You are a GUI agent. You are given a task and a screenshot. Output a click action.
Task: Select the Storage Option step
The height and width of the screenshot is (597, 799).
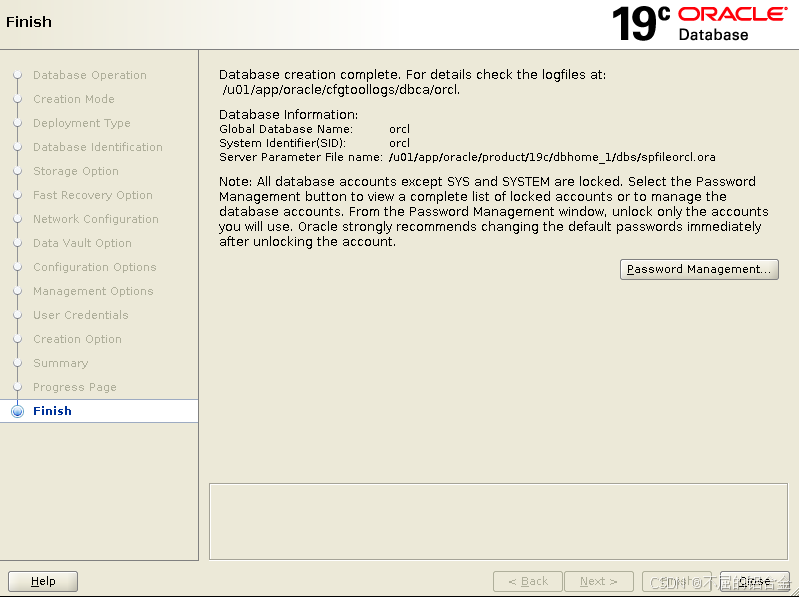coord(76,171)
